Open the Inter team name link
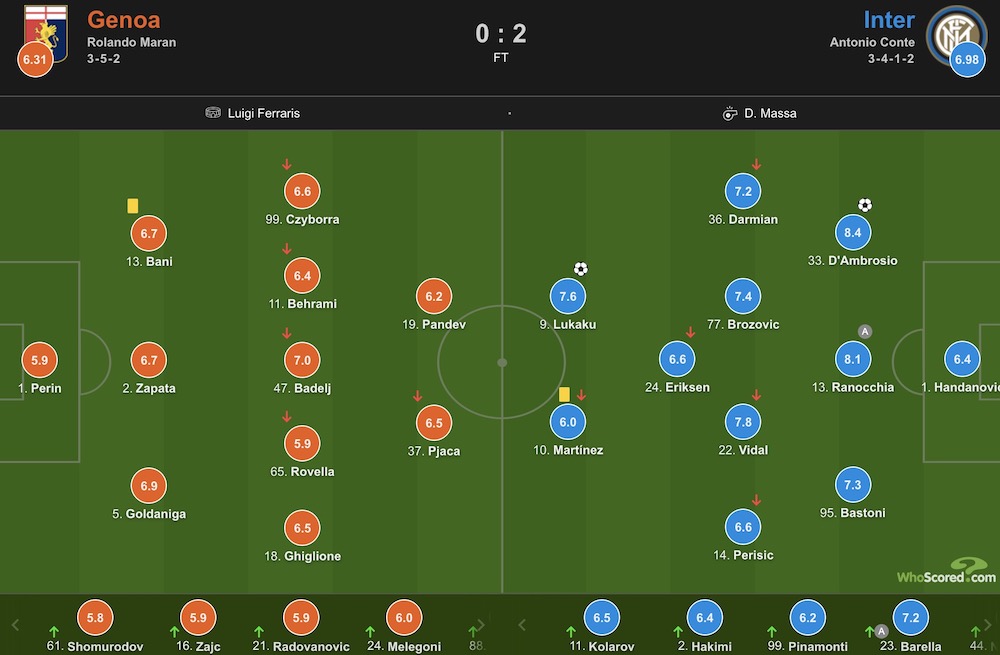 coord(889,20)
